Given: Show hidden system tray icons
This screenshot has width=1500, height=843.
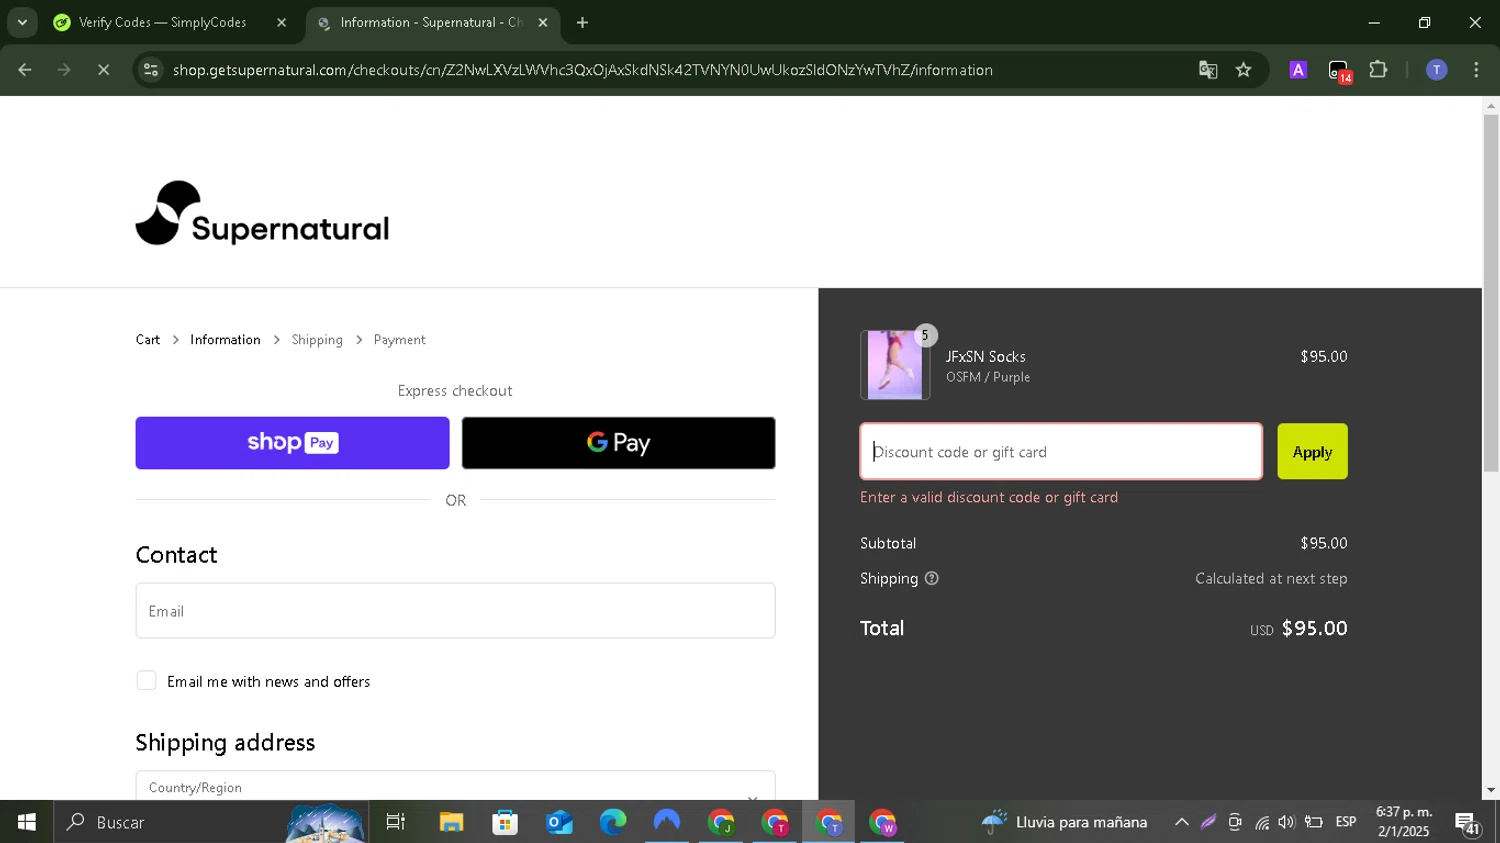Looking at the screenshot, I should point(1181,822).
